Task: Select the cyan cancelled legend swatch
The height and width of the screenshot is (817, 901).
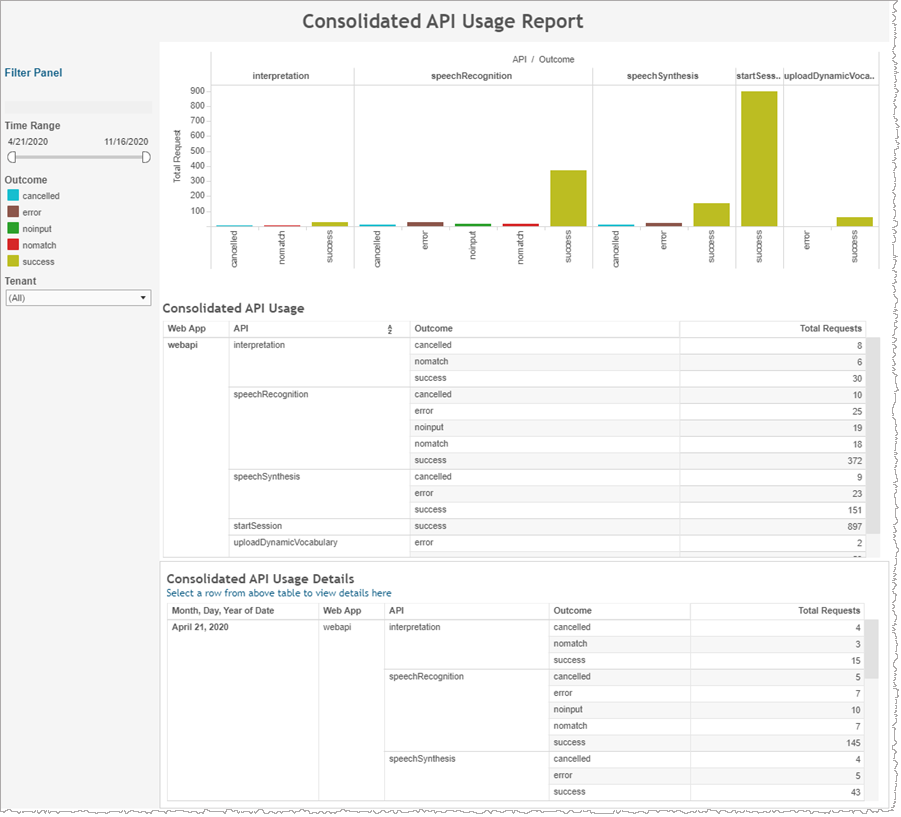Action: coord(13,196)
